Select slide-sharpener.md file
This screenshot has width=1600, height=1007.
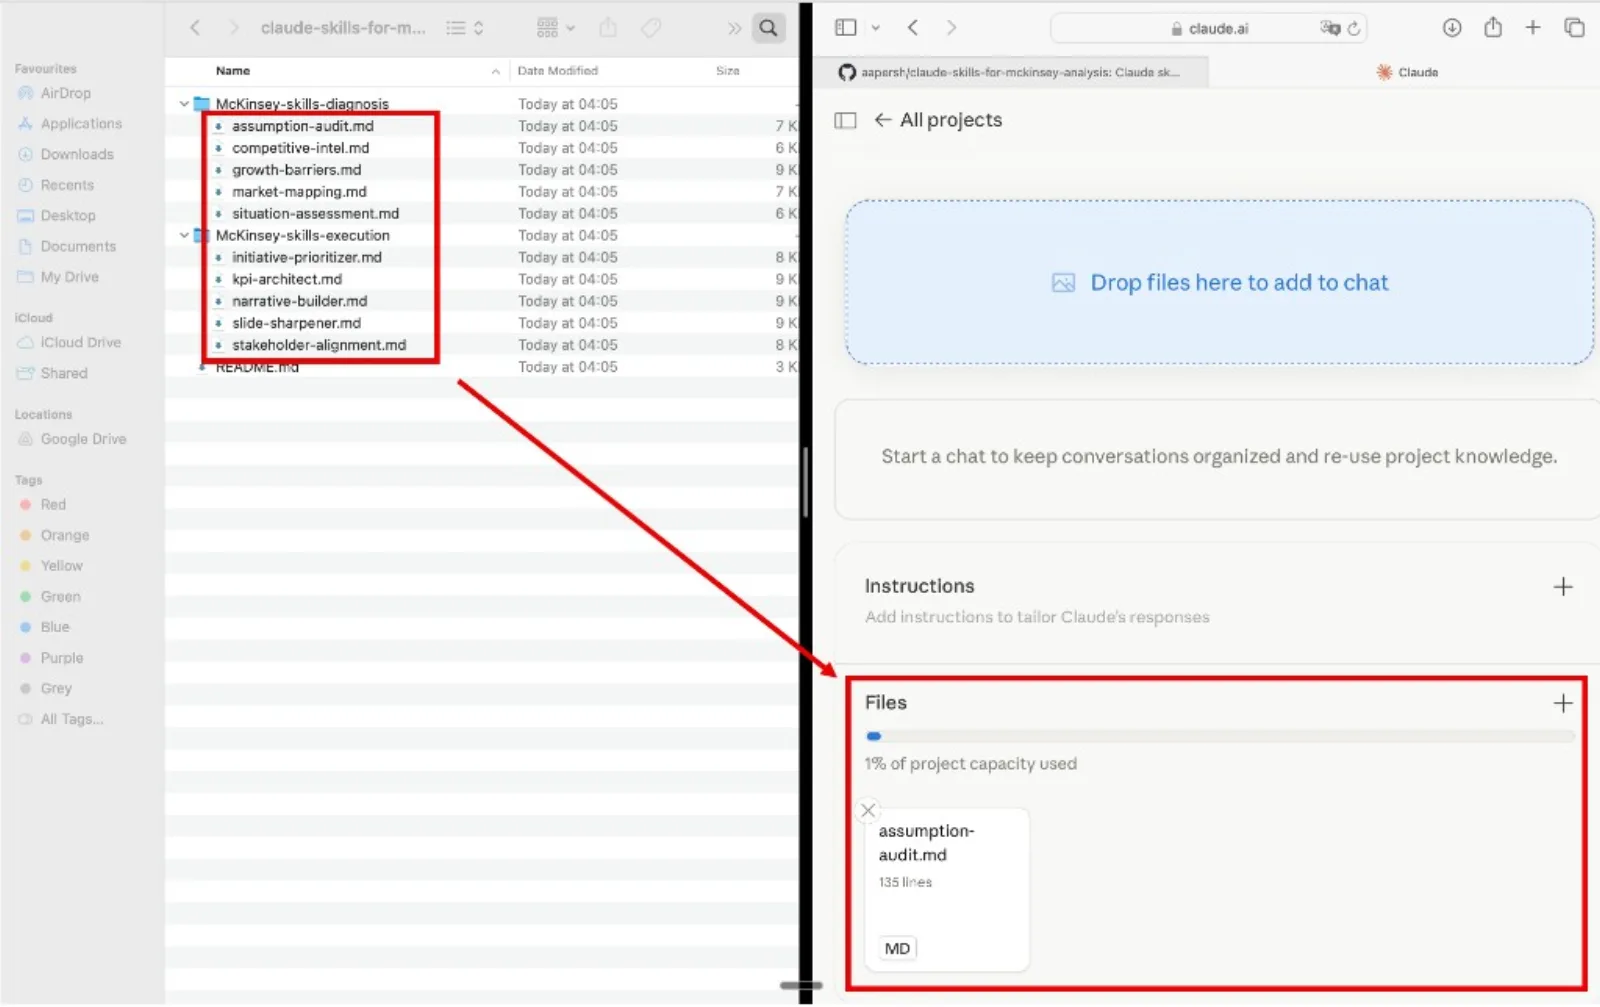(296, 324)
